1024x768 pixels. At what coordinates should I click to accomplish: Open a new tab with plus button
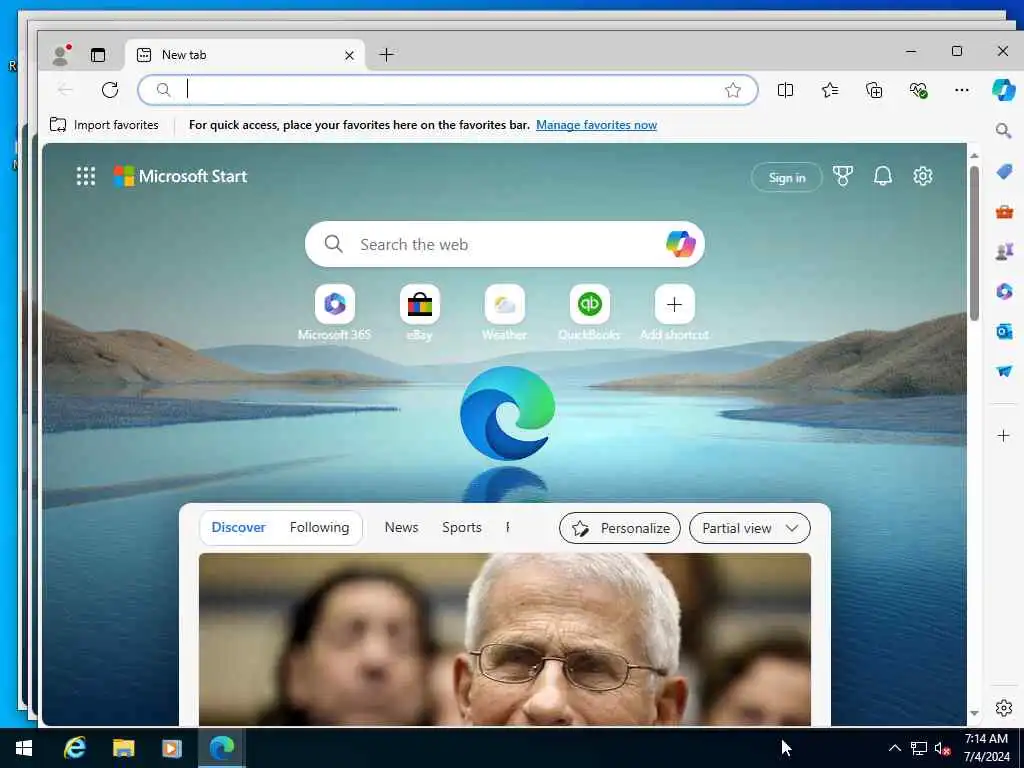pos(387,55)
